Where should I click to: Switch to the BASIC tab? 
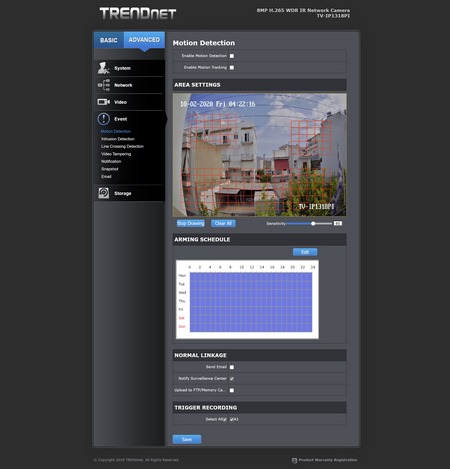[109, 40]
